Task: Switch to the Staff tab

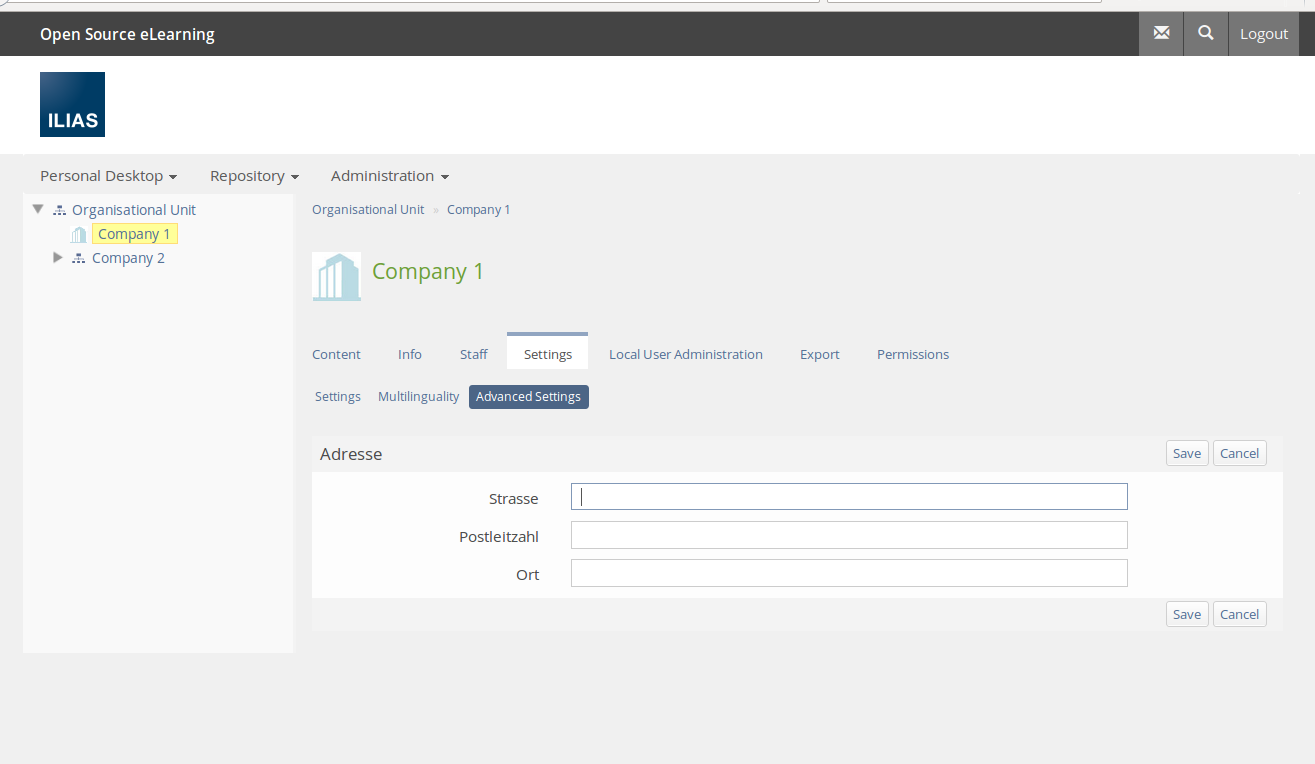Action: click(x=473, y=354)
